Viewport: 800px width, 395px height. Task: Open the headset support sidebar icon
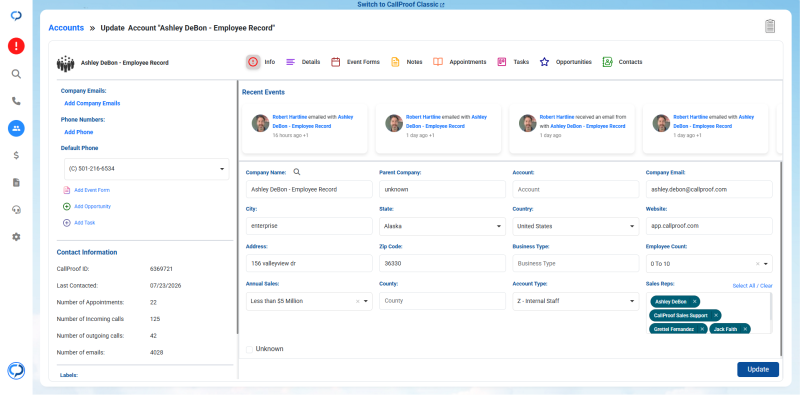pos(16,210)
